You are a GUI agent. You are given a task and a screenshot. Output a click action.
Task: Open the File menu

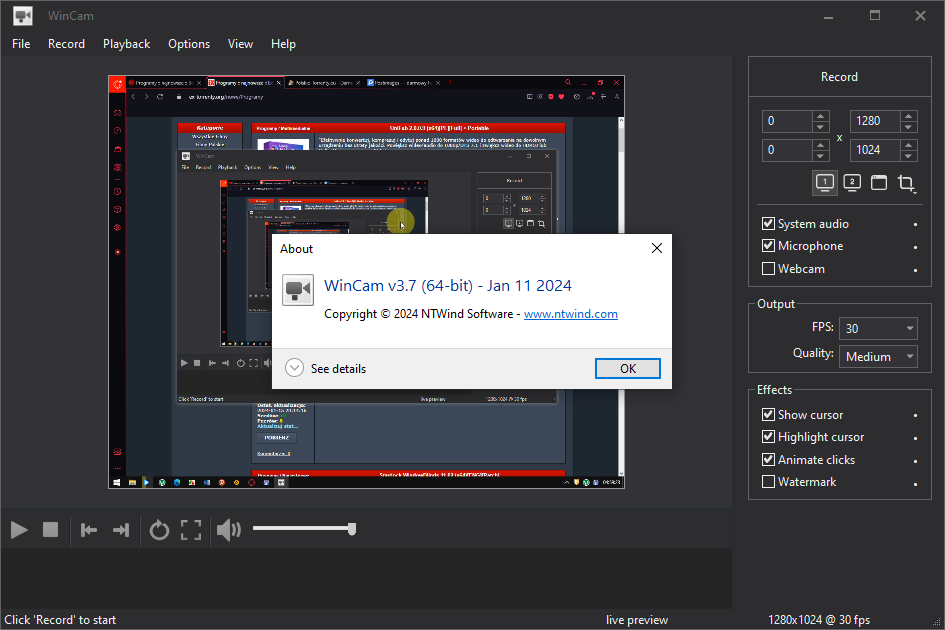click(x=21, y=44)
